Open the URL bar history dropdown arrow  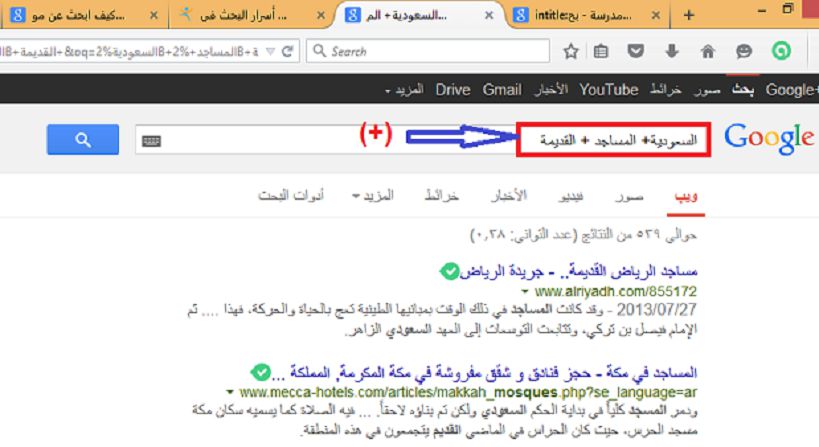point(270,51)
